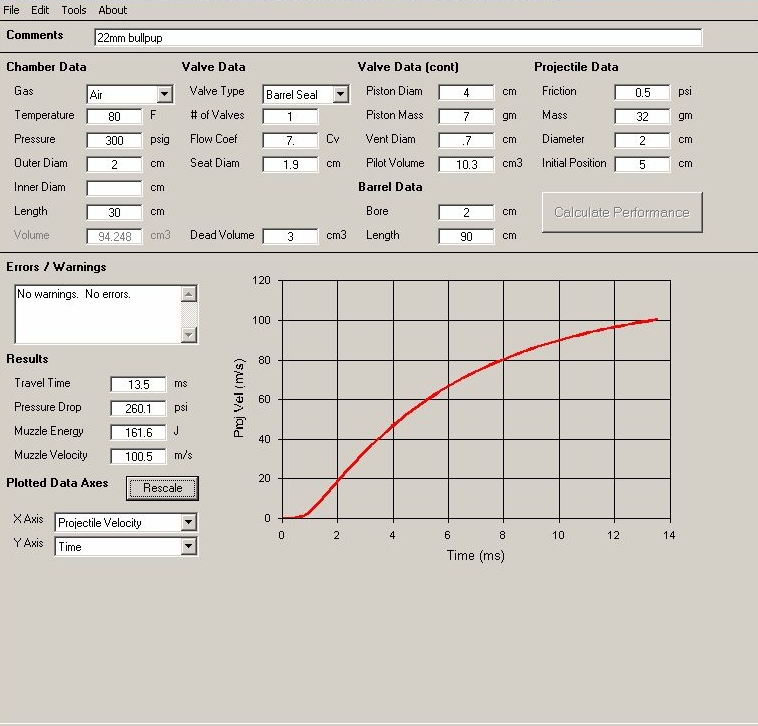Open the Y Axis plot variable dropdown

[189, 546]
